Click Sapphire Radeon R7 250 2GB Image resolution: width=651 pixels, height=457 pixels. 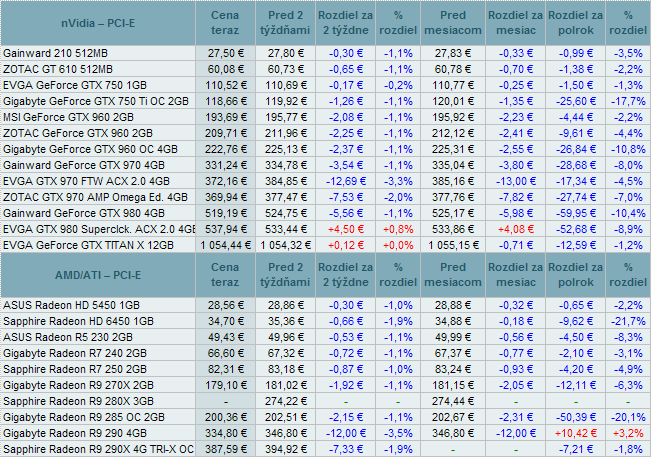75,369
